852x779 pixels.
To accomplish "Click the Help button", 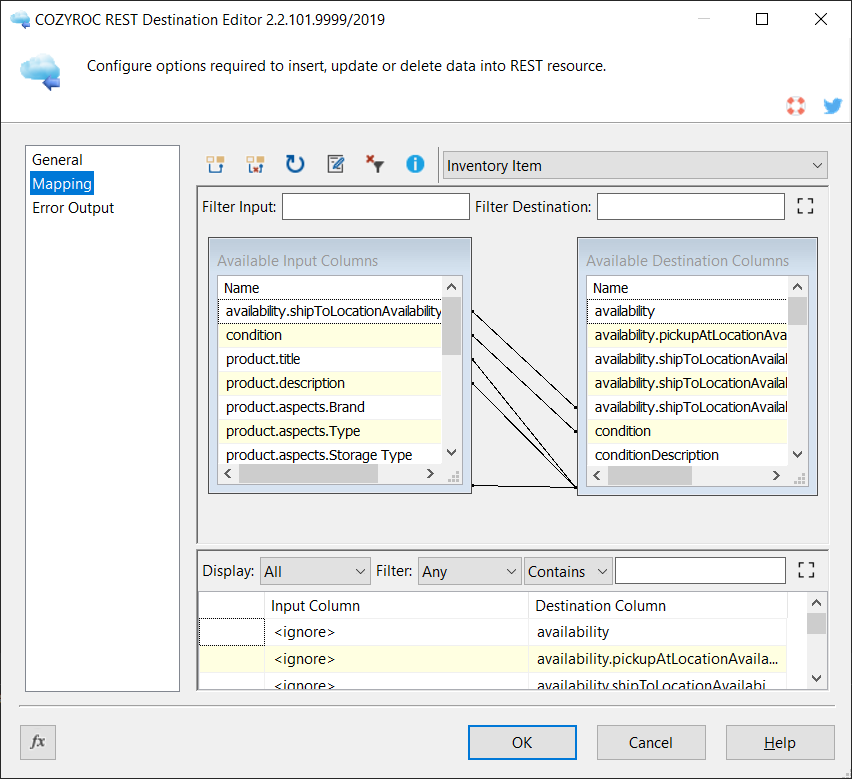I will click(x=780, y=743).
